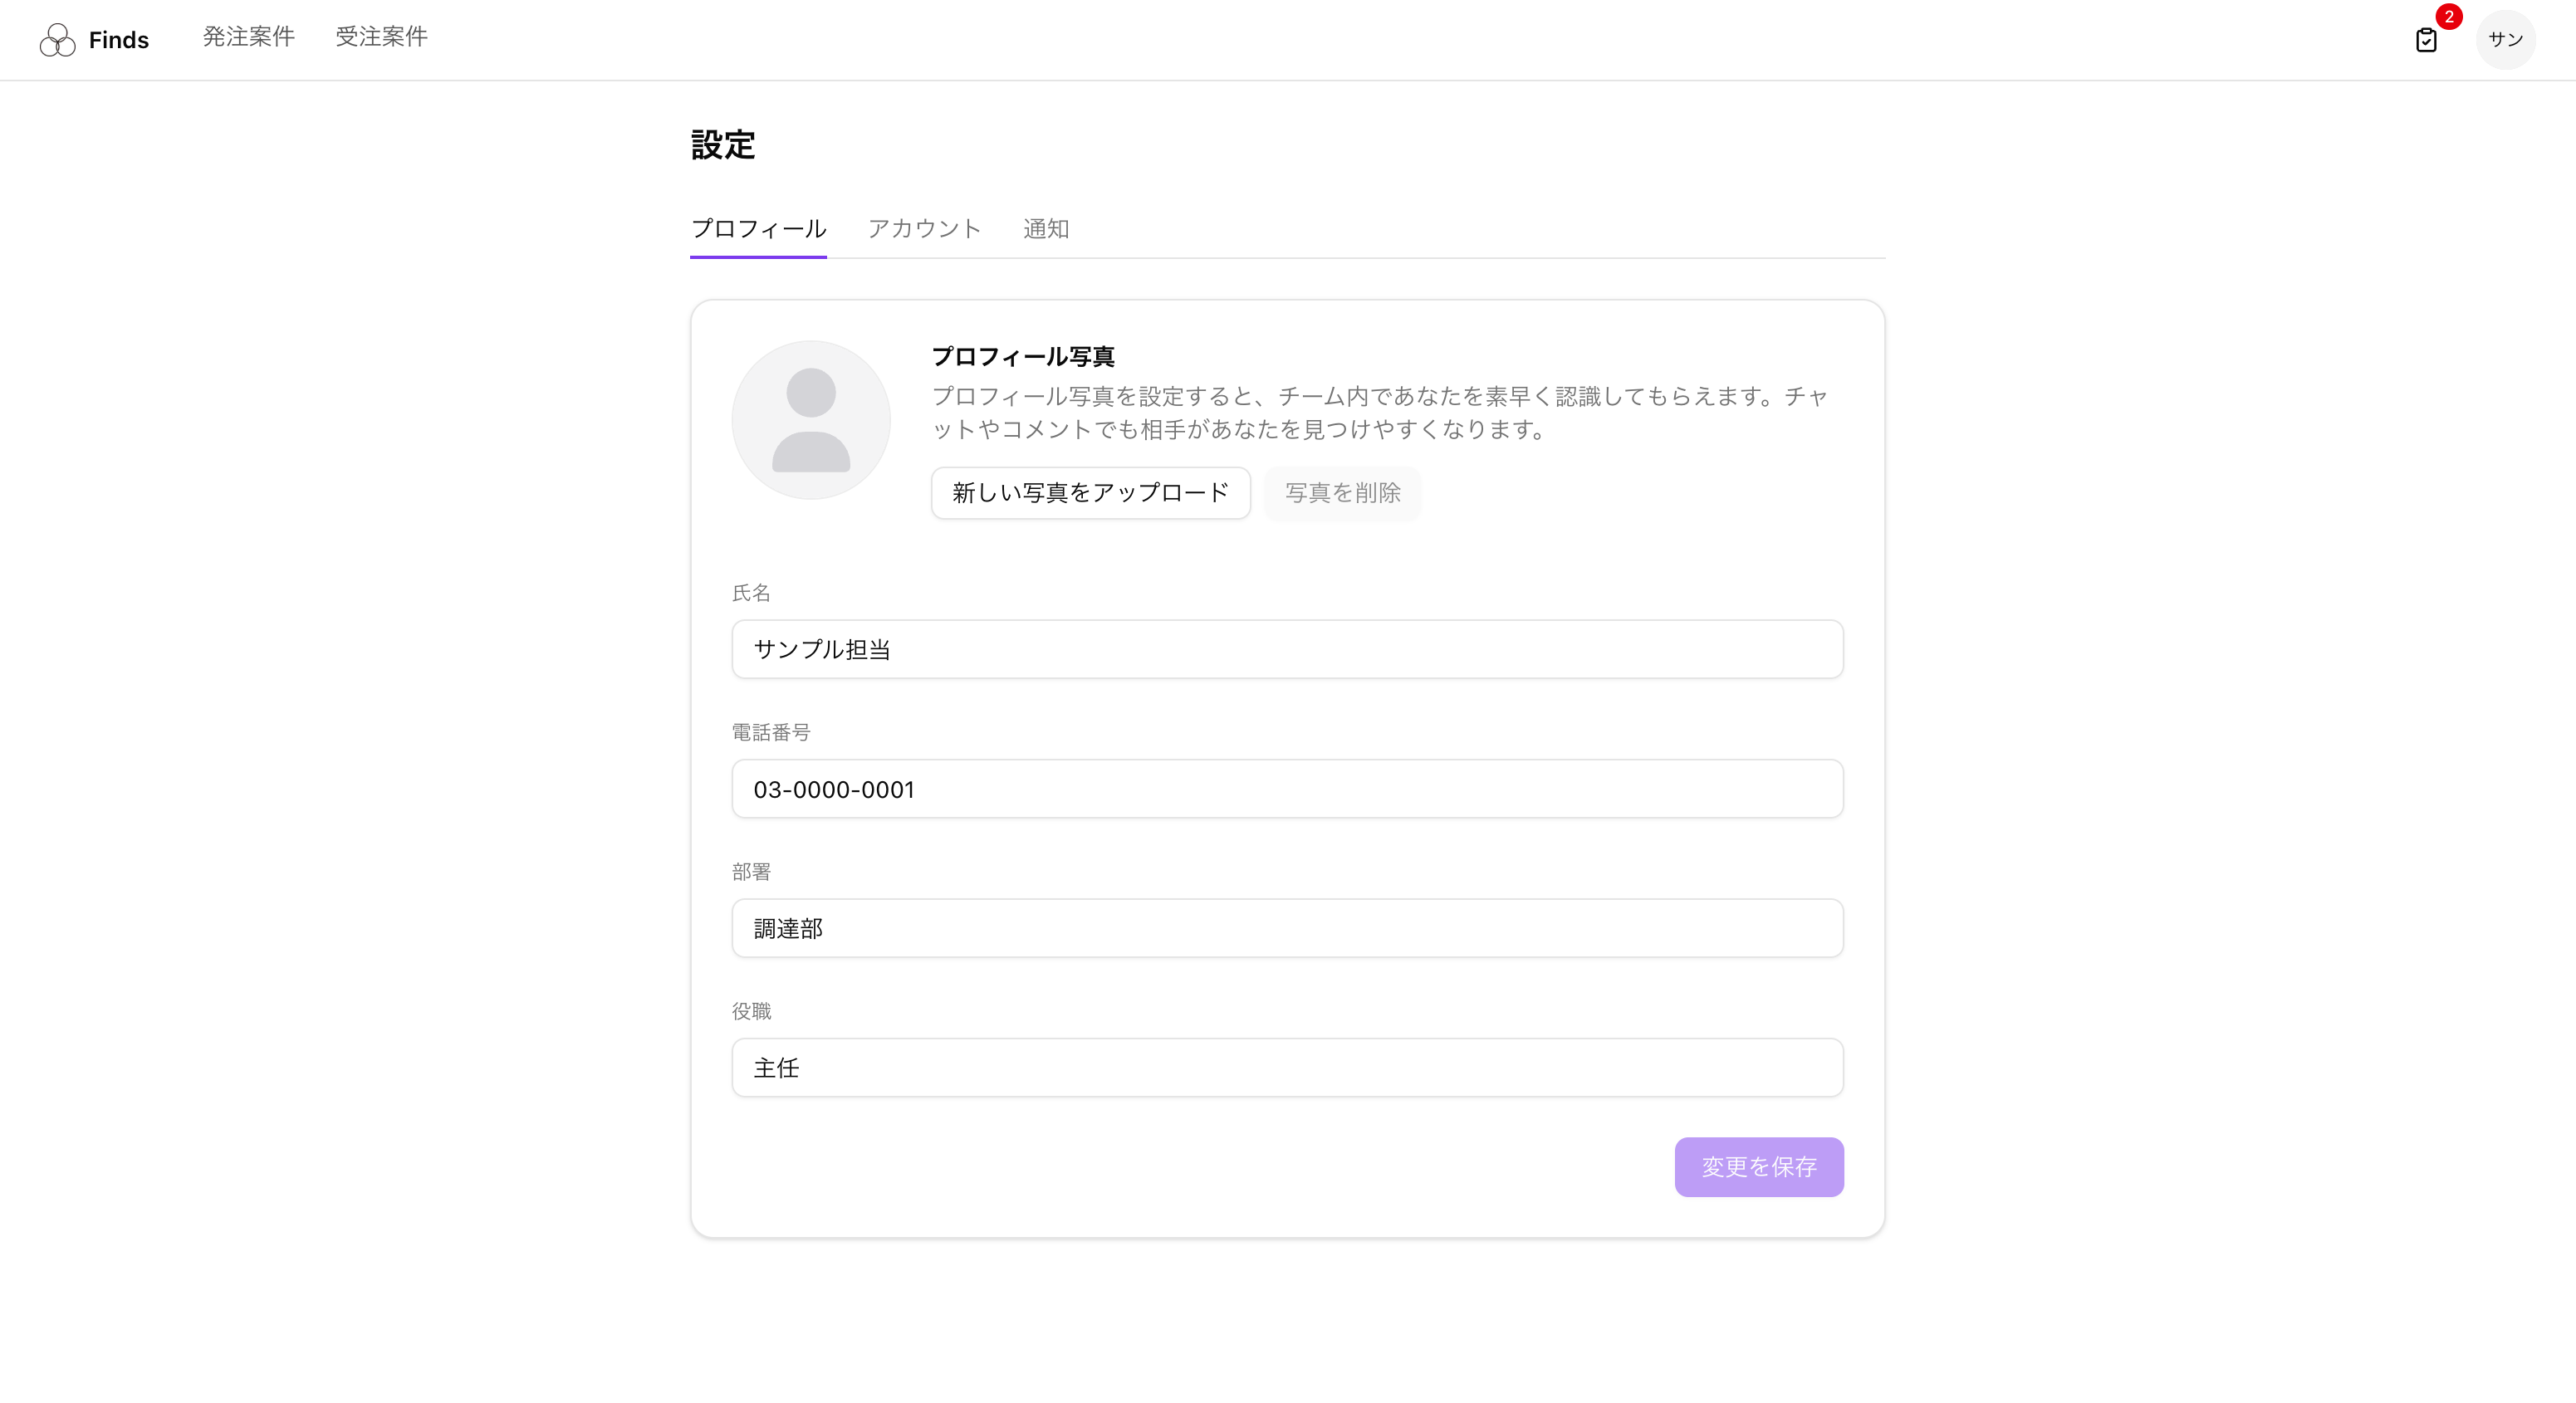Viewport: 2576px width, 1403px height.
Task: Navigate to 受注案件 in the header
Action: tap(381, 37)
